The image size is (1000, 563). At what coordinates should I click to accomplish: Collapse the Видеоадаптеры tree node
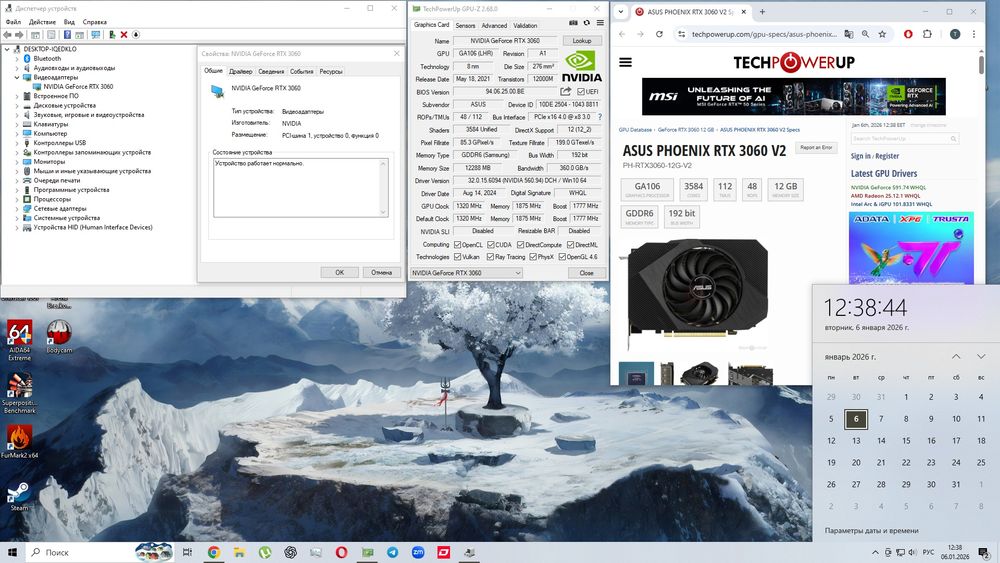tap(17, 77)
